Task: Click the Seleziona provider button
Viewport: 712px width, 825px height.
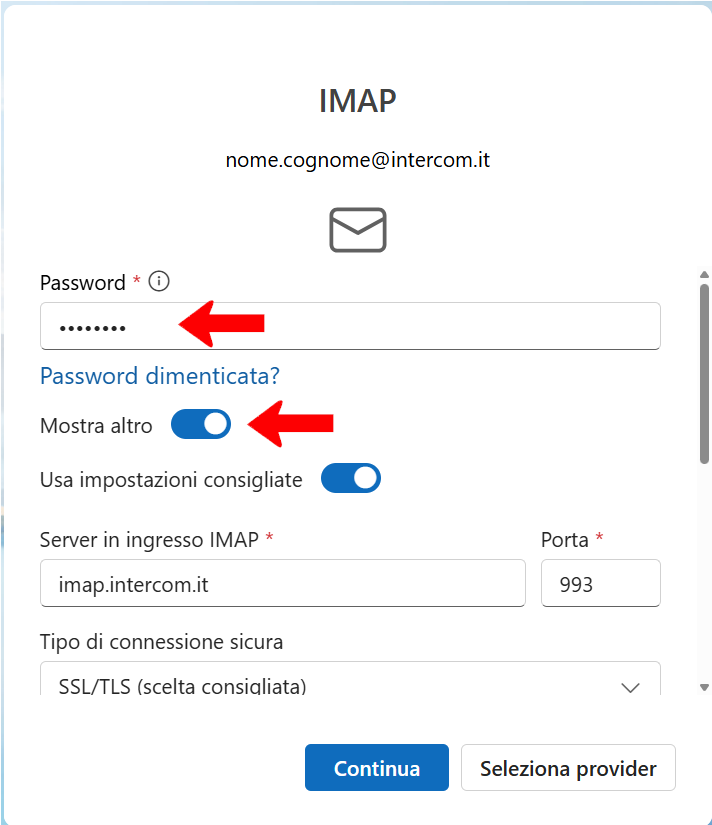Action: (568, 769)
